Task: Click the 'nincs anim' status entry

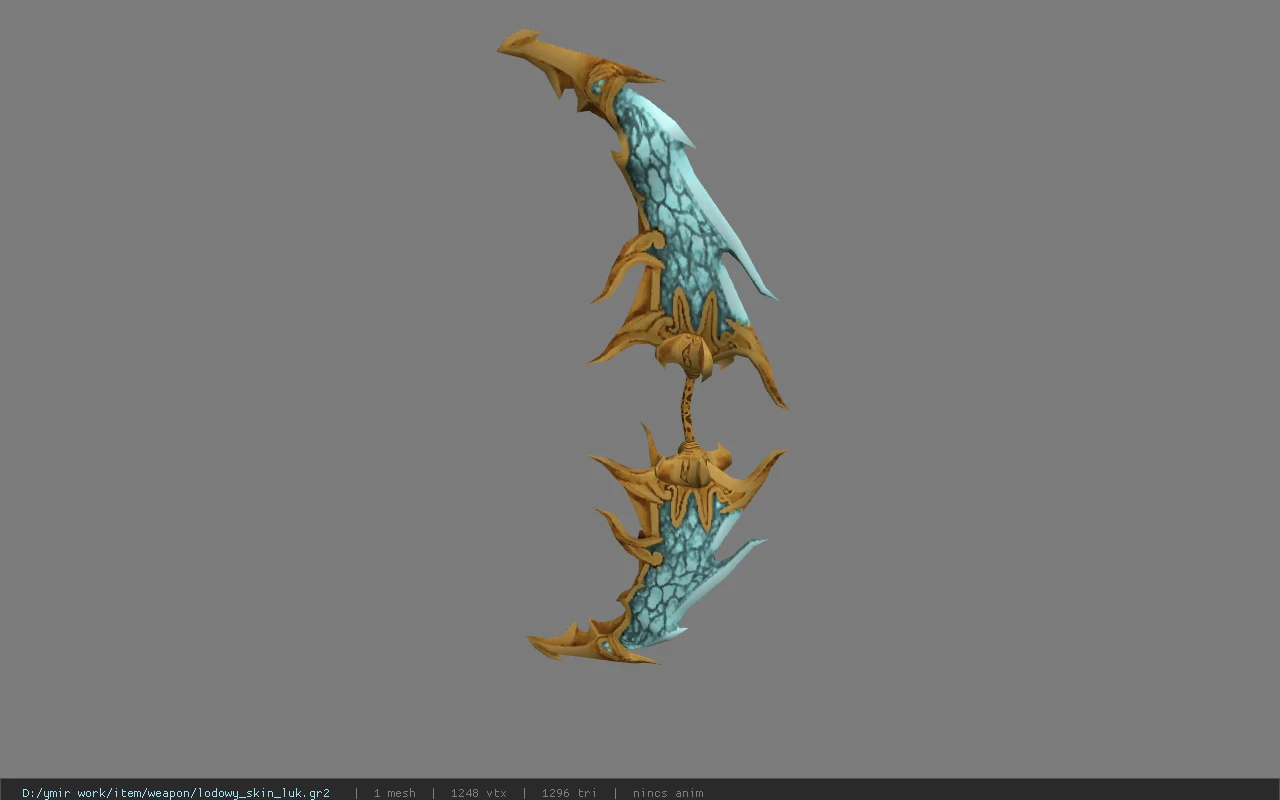Action: click(668, 793)
